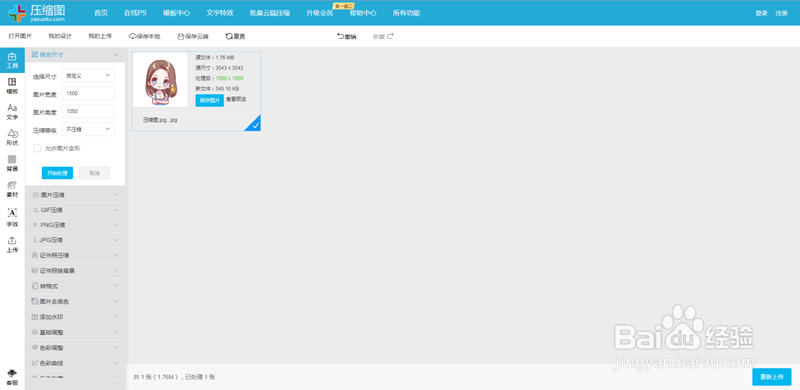Screen dimensions: 800x390
Task: Click 我的上传 in the toolbar
Action: (x=99, y=36)
